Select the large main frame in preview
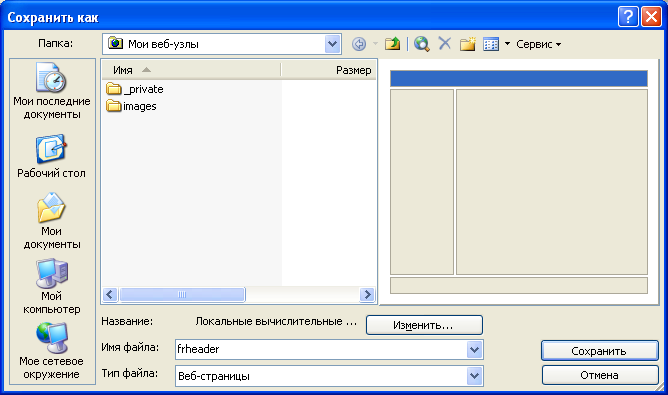668x395 pixels. 552,182
